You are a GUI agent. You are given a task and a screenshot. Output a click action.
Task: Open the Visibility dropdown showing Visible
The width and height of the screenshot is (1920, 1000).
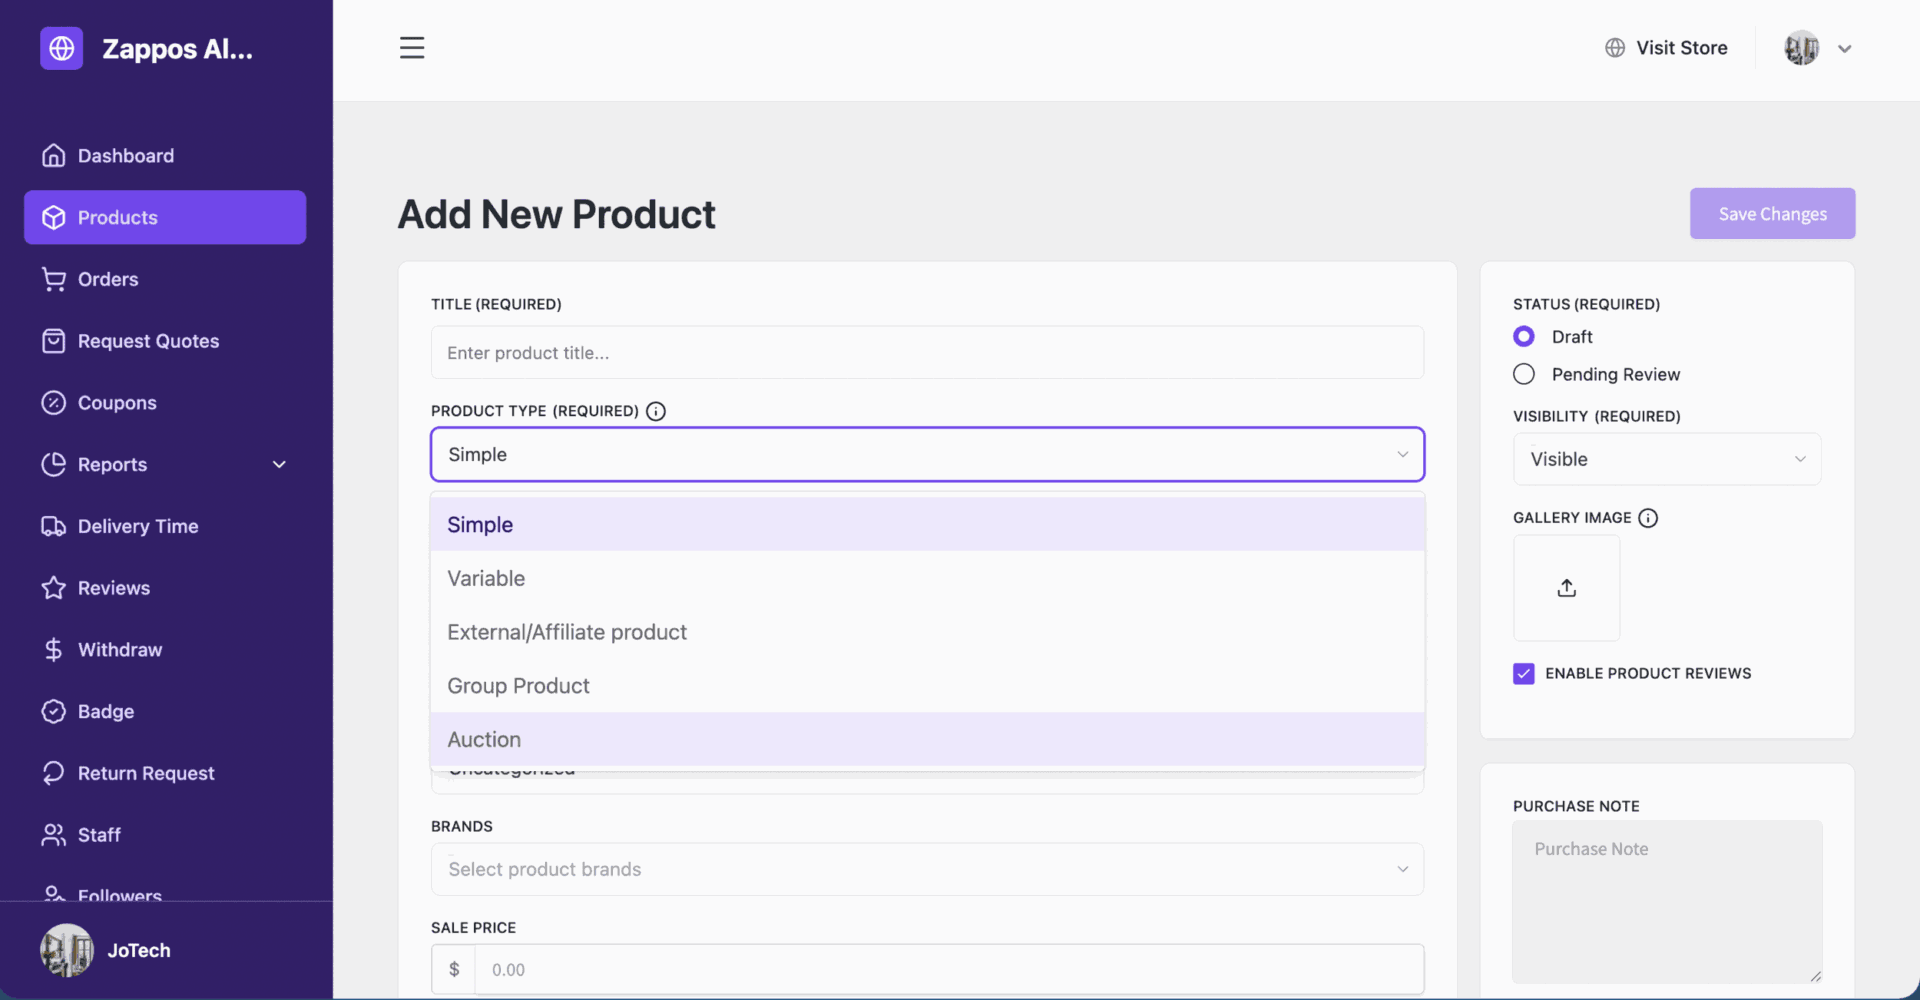coord(1667,459)
